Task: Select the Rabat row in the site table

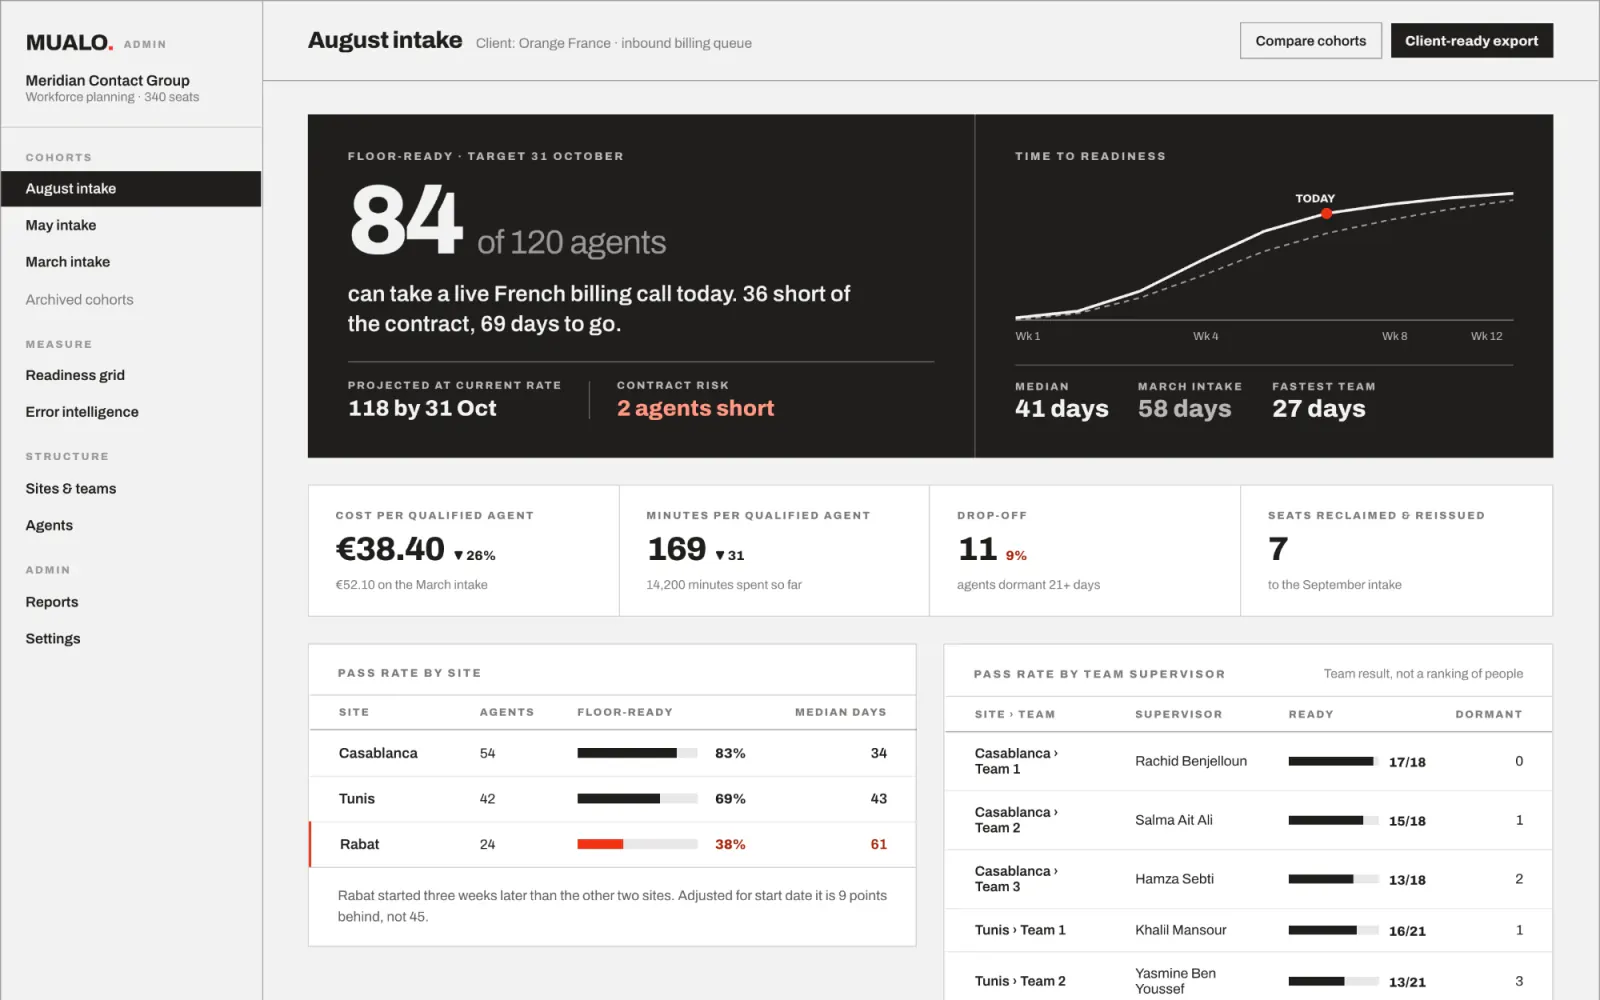Action: tap(612, 844)
